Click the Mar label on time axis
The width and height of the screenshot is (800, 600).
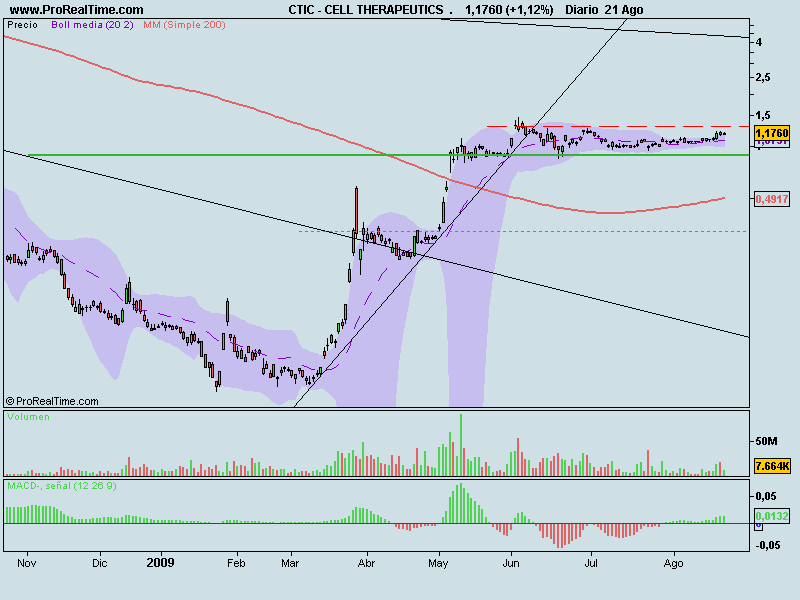pyautogui.click(x=290, y=563)
